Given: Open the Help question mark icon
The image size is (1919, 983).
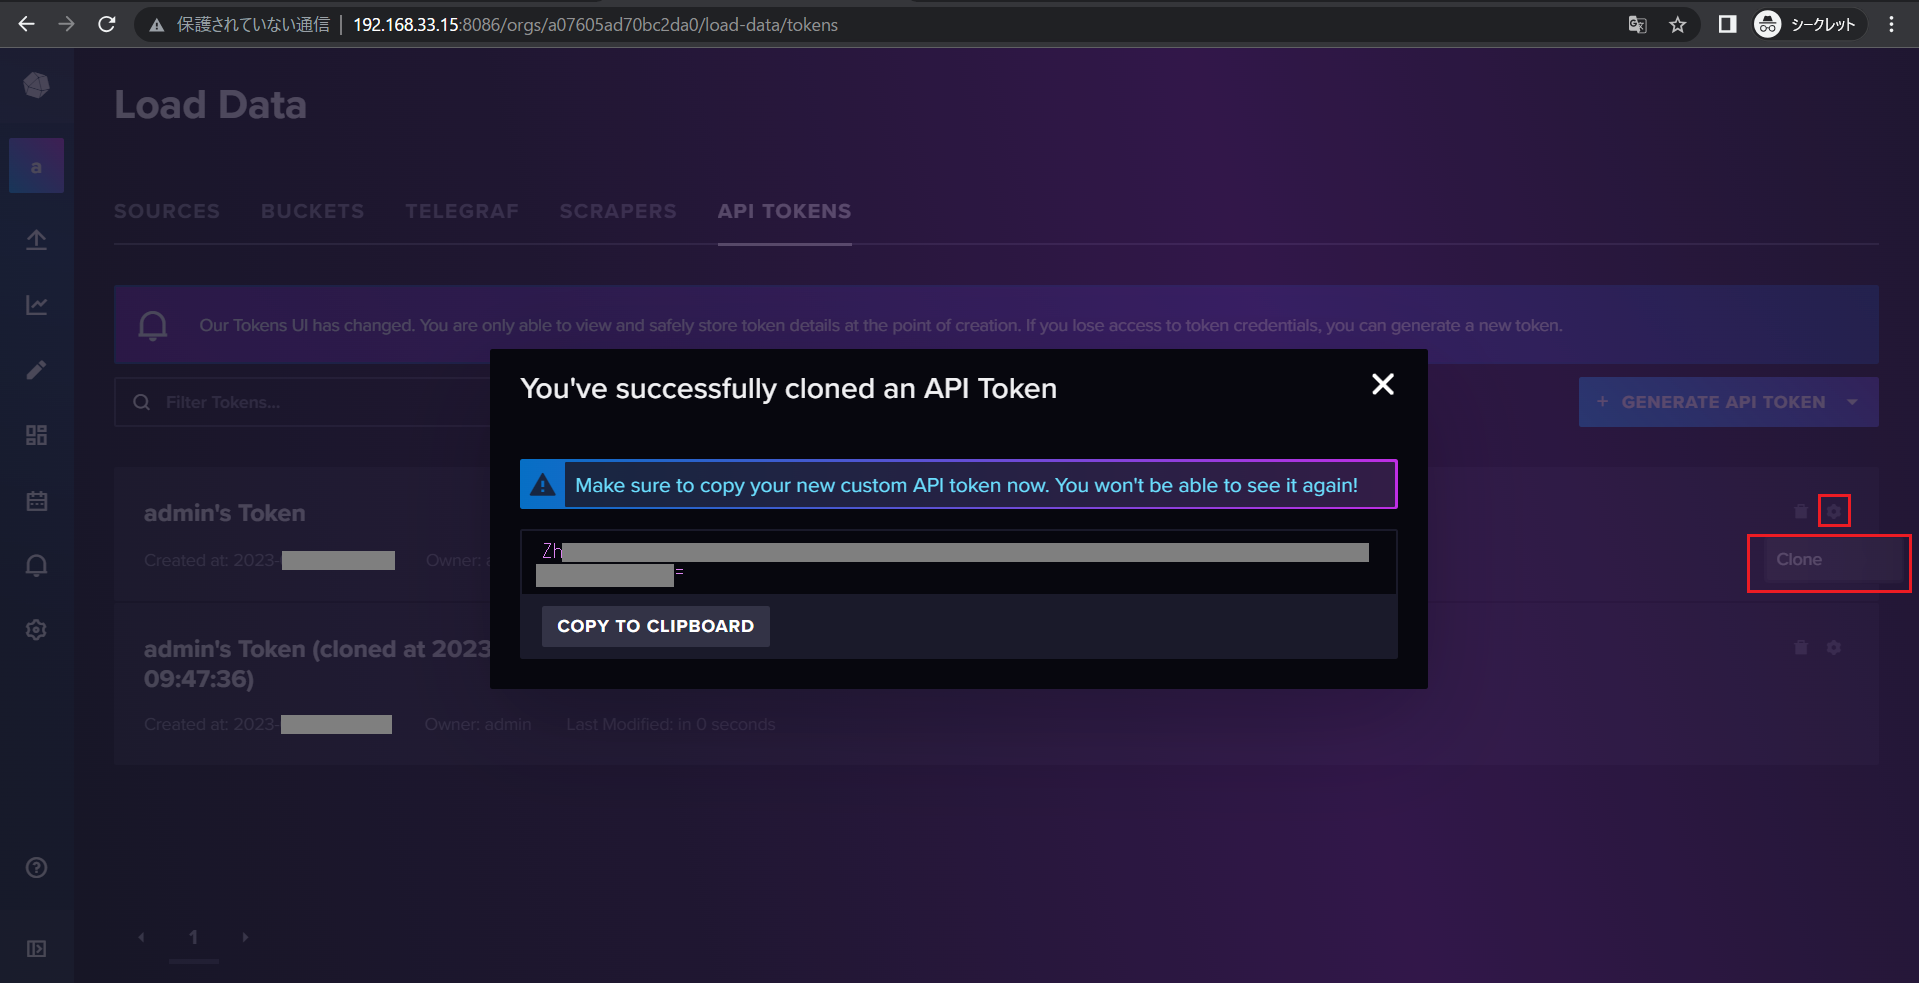Looking at the screenshot, I should (x=37, y=868).
